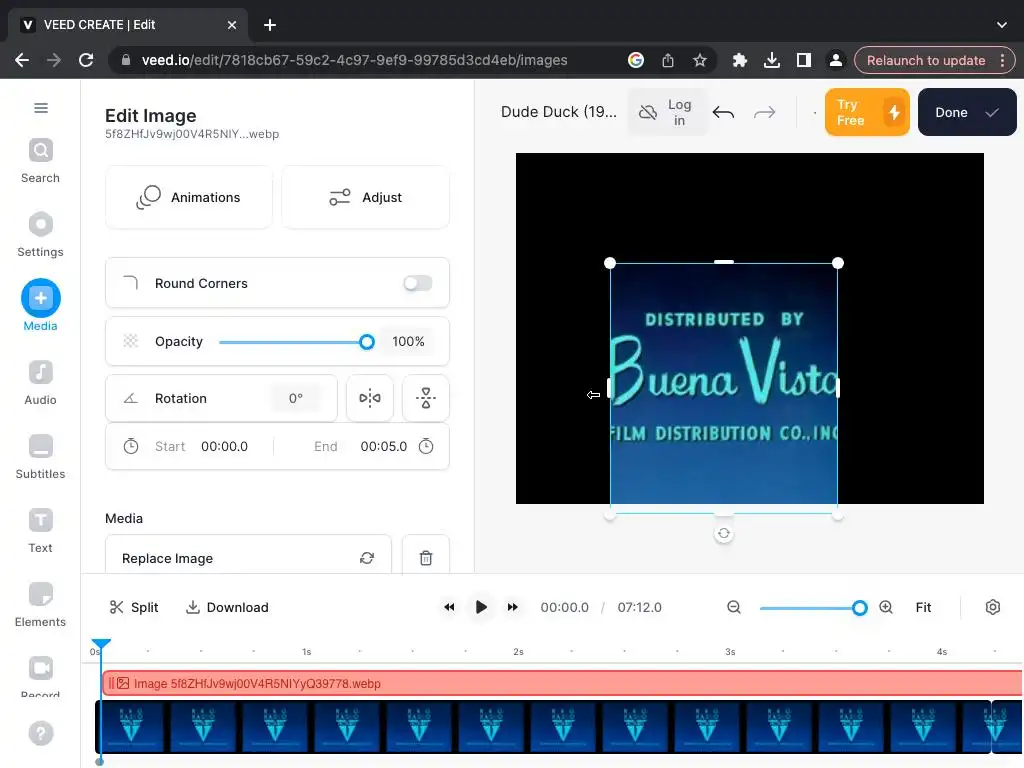Viewport: 1024px width, 768px height.
Task: Redo the last edit
Action: 764,112
